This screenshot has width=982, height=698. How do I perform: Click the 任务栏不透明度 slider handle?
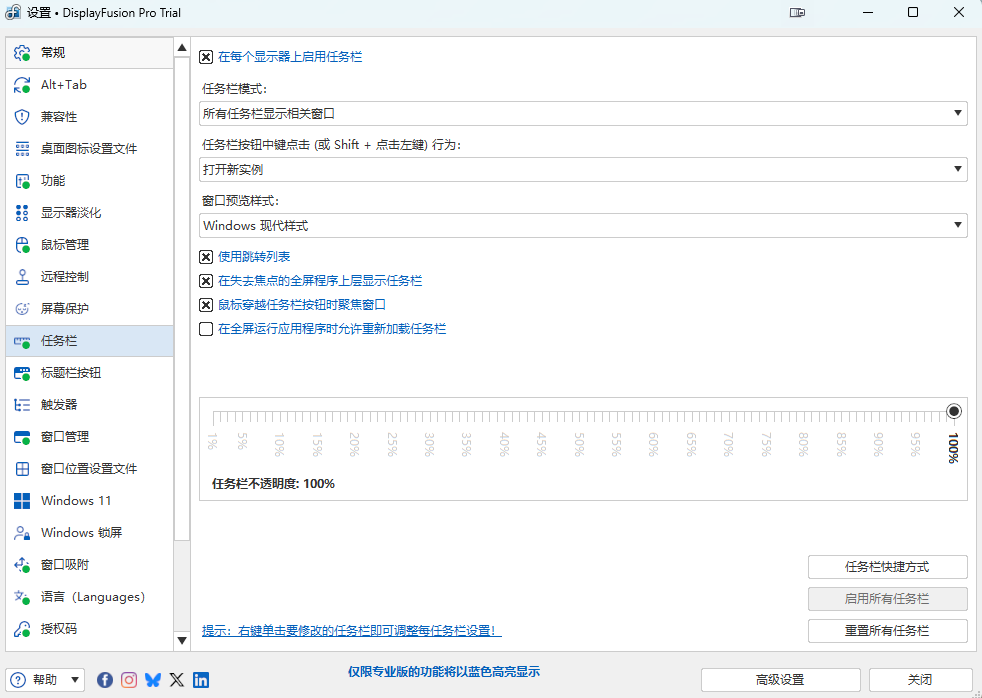[954, 411]
